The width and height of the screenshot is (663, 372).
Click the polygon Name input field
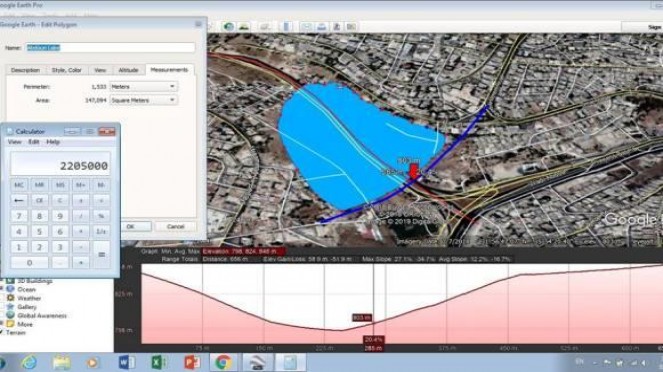click(110, 48)
